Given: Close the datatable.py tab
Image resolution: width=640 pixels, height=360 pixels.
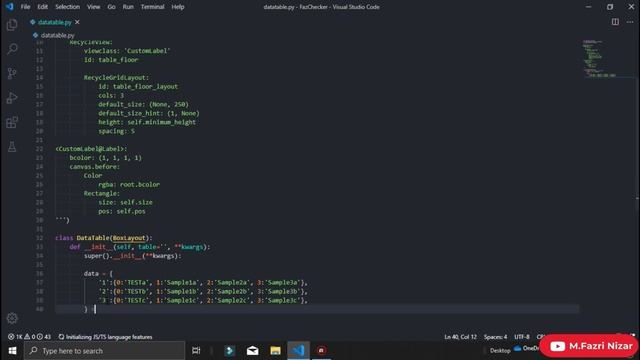Looking at the screenshot, I should point(77,22).
